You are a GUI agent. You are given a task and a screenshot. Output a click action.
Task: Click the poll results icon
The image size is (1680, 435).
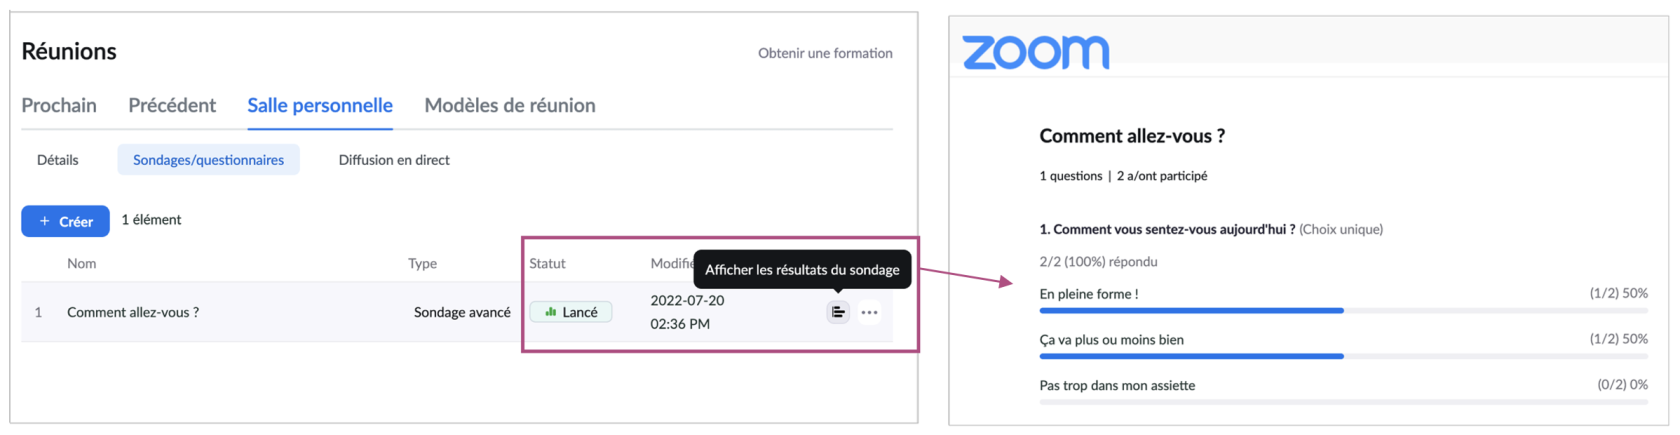[x=838, y=312]
